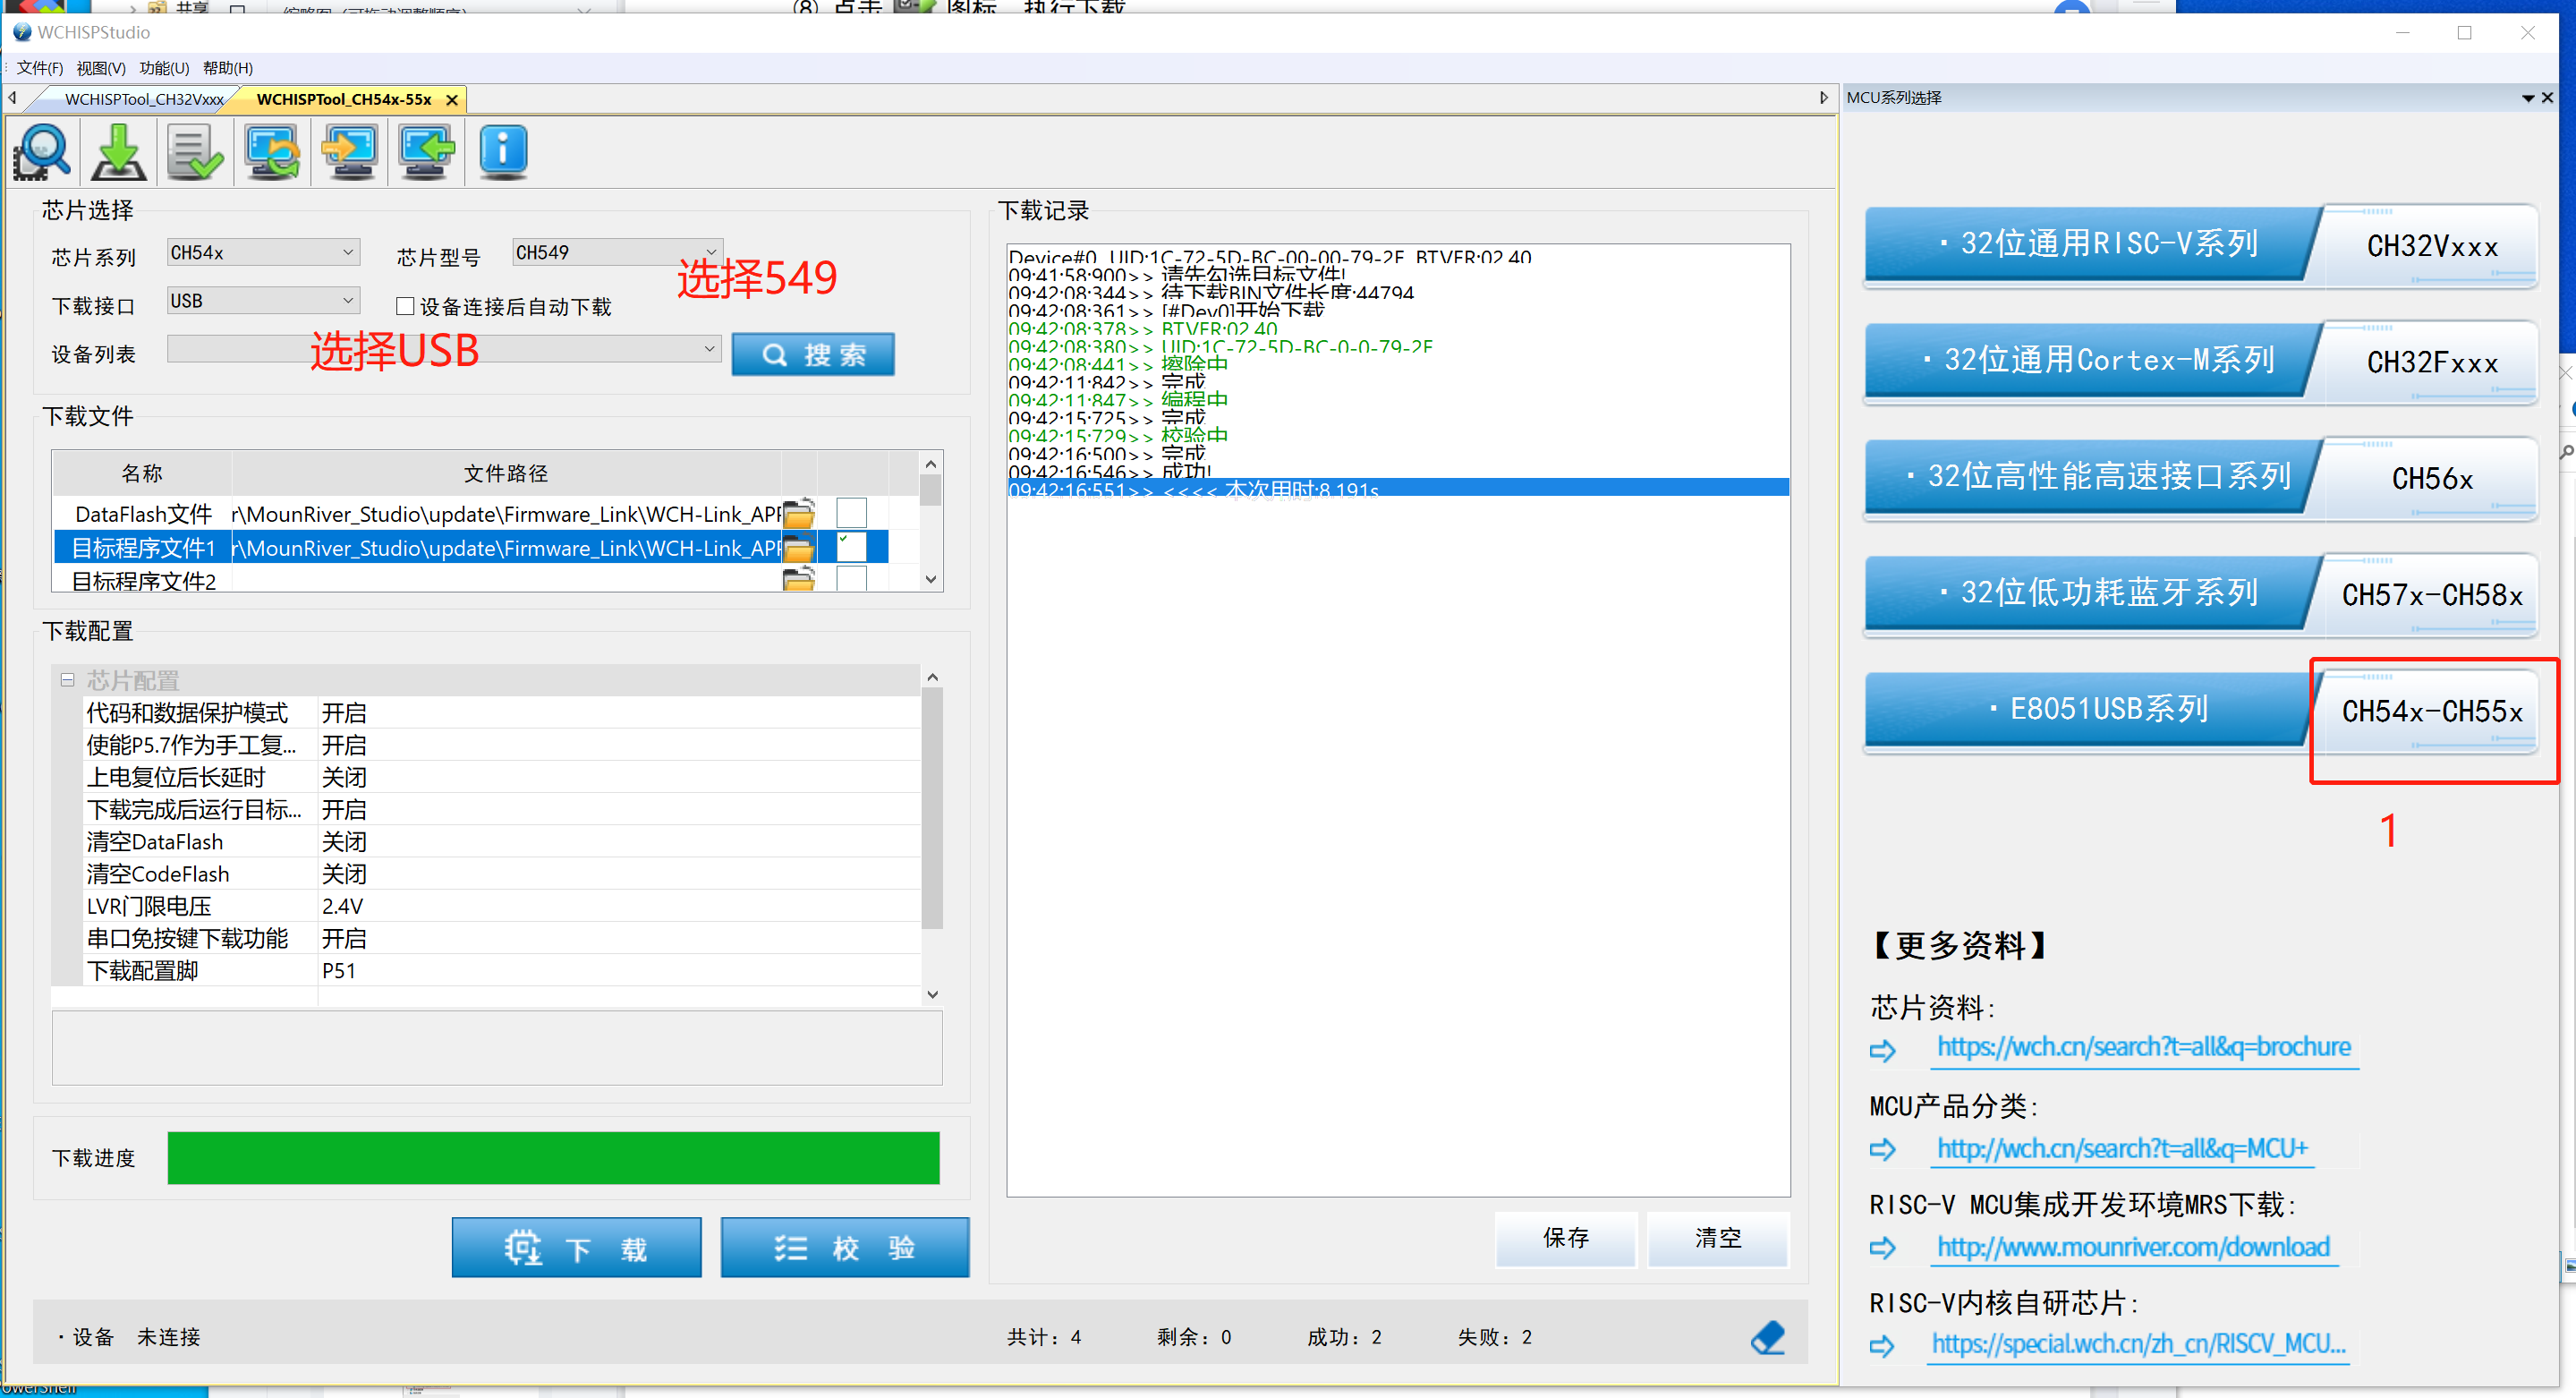Open the 设备列表 dropdown
The height and width of the screenshot is (1398, 2576).
pos(443,348)
